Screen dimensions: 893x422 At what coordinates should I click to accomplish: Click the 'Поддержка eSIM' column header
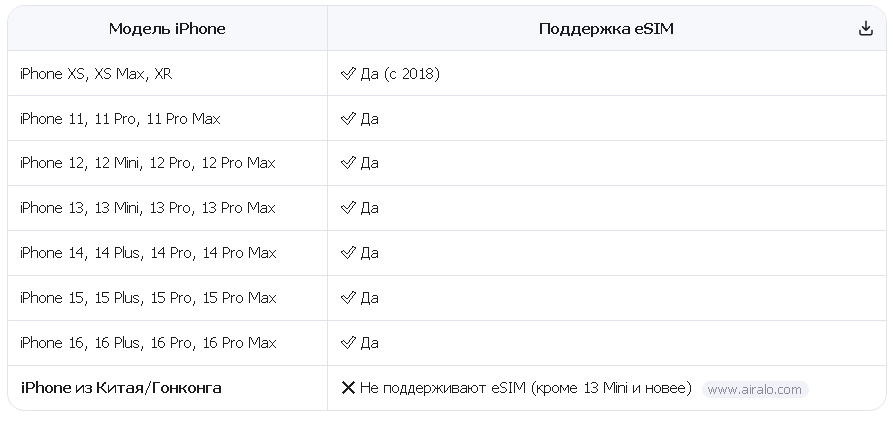coord(606,29)
